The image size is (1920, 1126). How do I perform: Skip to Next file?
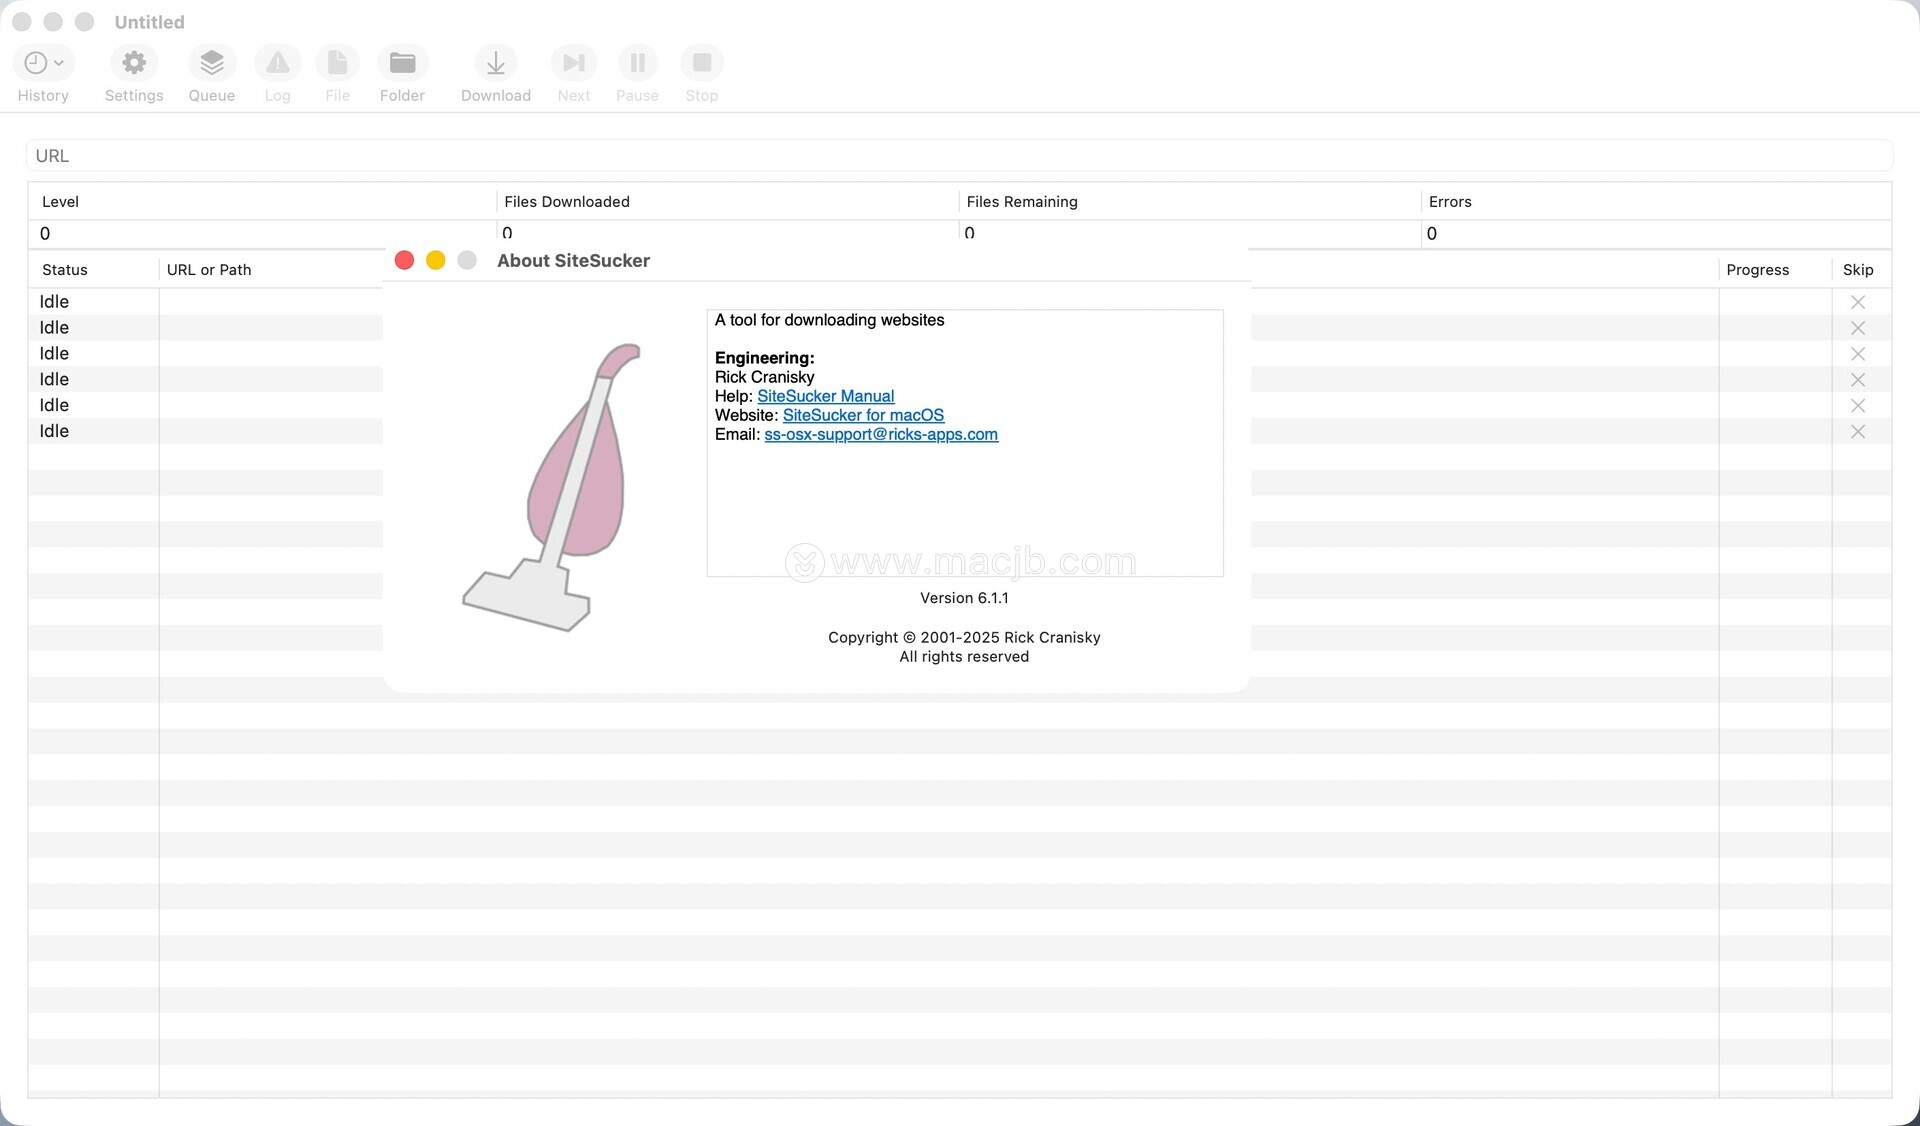[x=573, y=64]
